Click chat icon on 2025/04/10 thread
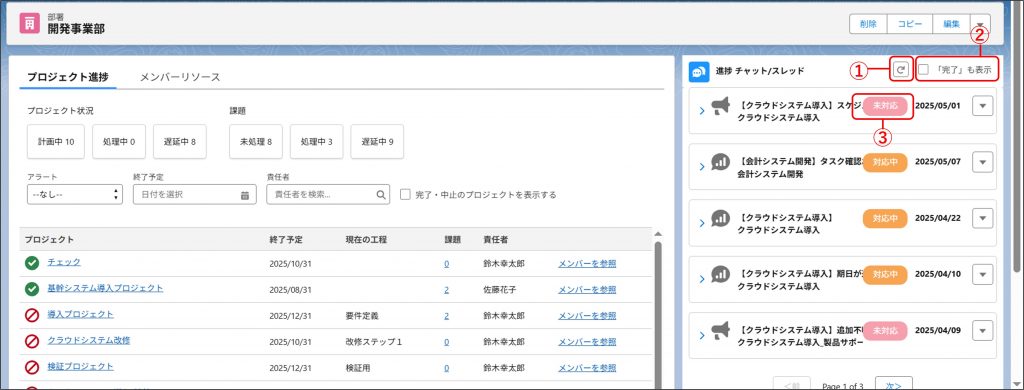 pos(720,274)
